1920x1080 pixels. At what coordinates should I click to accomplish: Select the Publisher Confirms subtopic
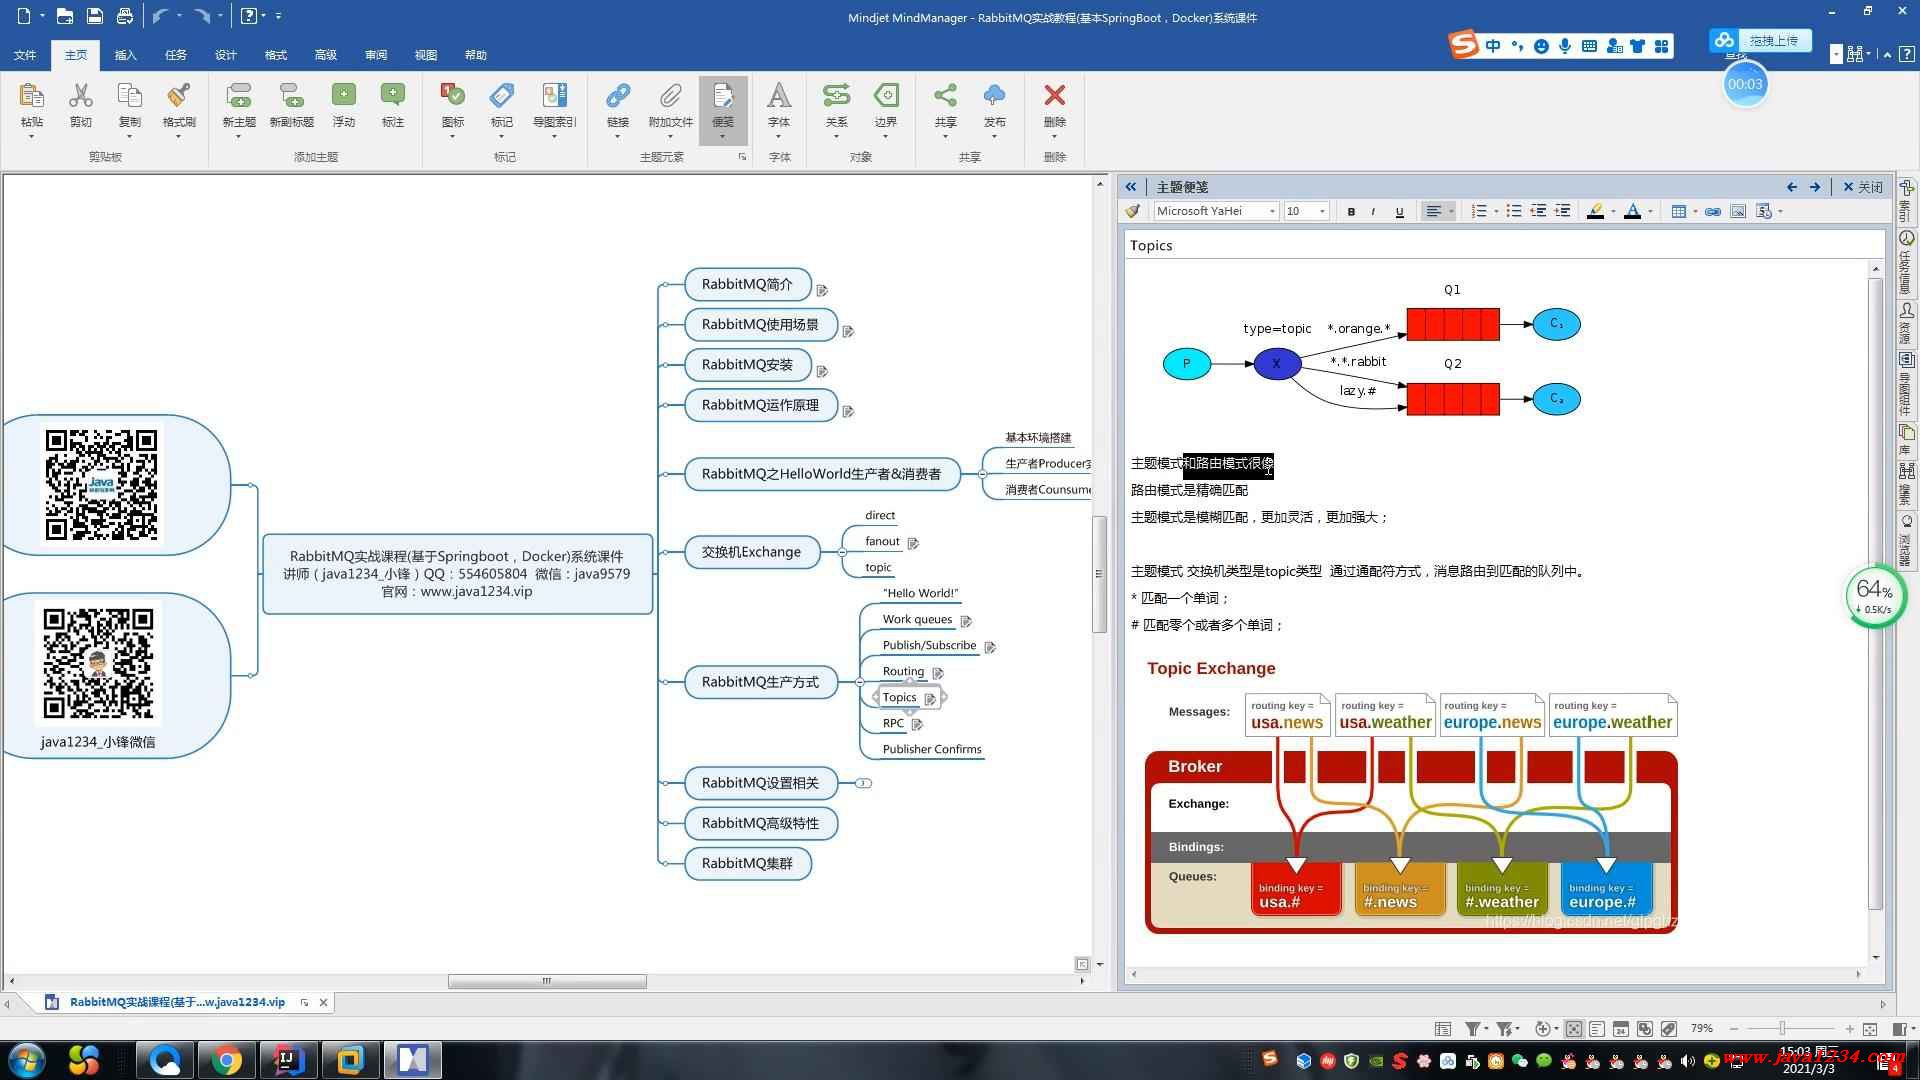tap(932, 749)
